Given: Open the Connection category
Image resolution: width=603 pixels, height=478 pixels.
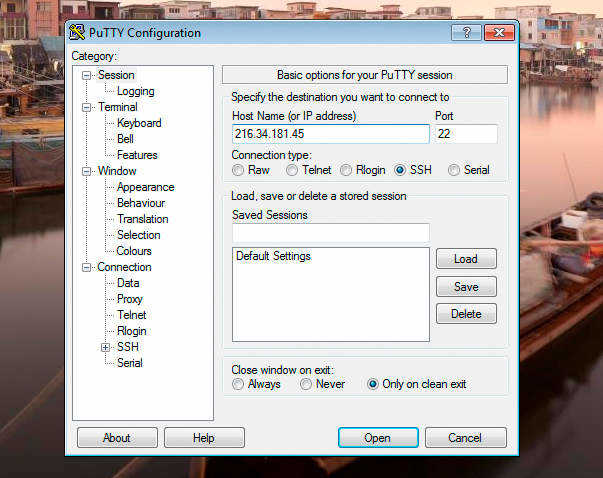Looking at the screenshot, I should pos(124,267).
